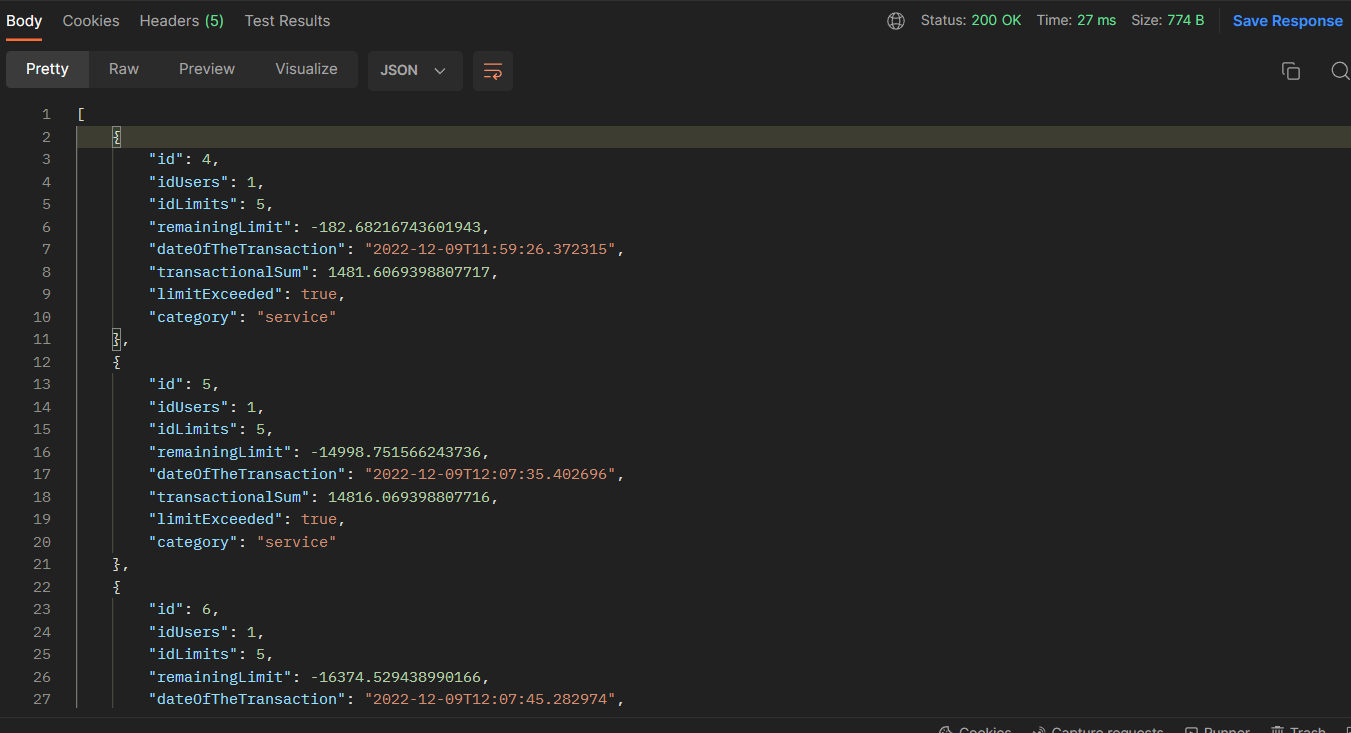Toggle line wrapping in the response viewer
Viewport: 1351px width, 733px height.
[492, 71]
